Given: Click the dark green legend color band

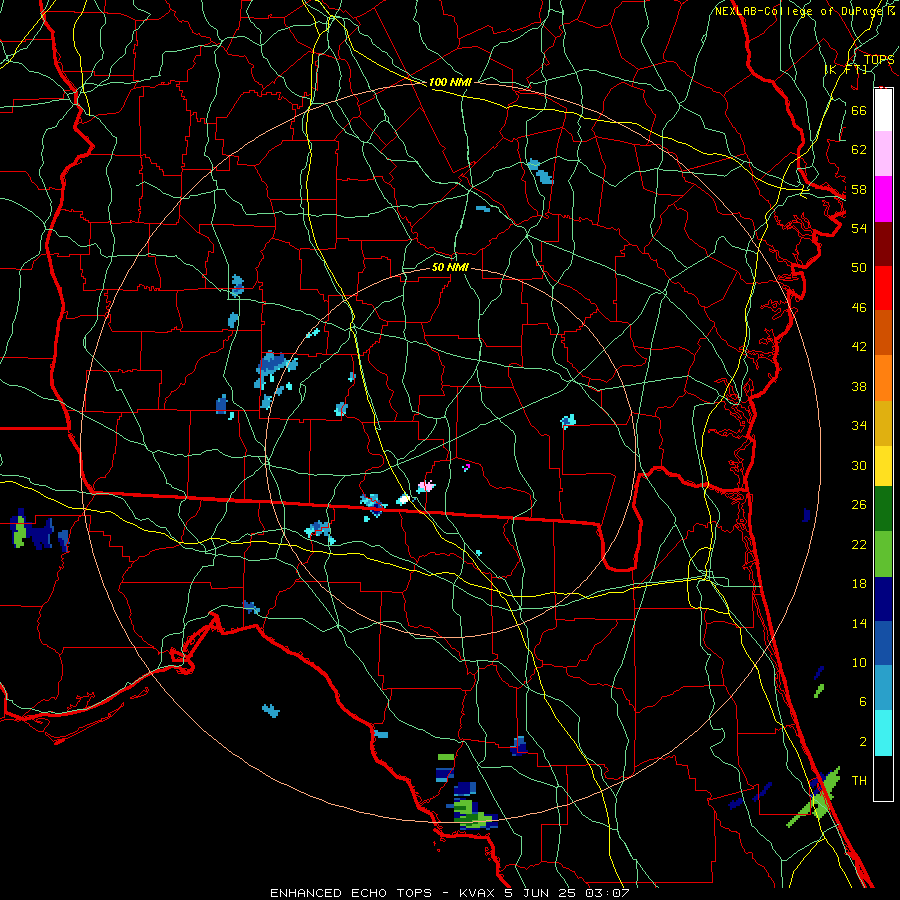Looking at the screenshot, I should [x=883, y=509].
